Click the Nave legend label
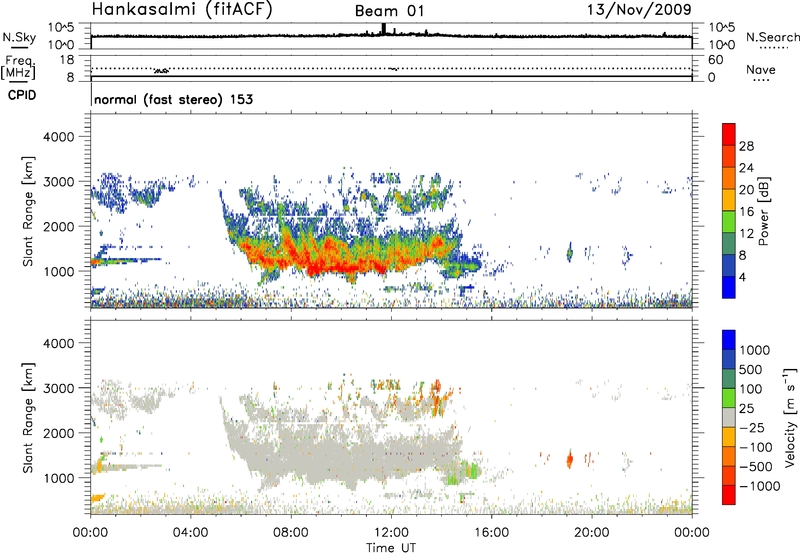800x554 pixels. [761, 70]
